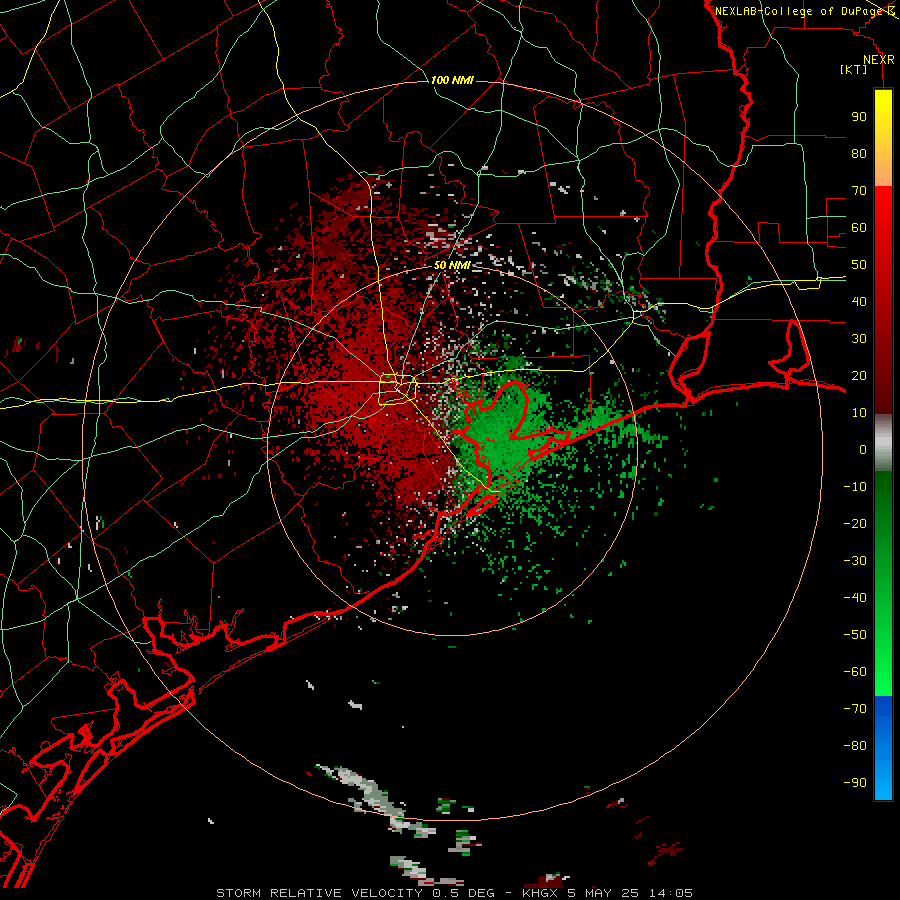The width and height of the screenshot is (900, 900).
Task: Click the -80 knot scale label
Action: [855, 746]
